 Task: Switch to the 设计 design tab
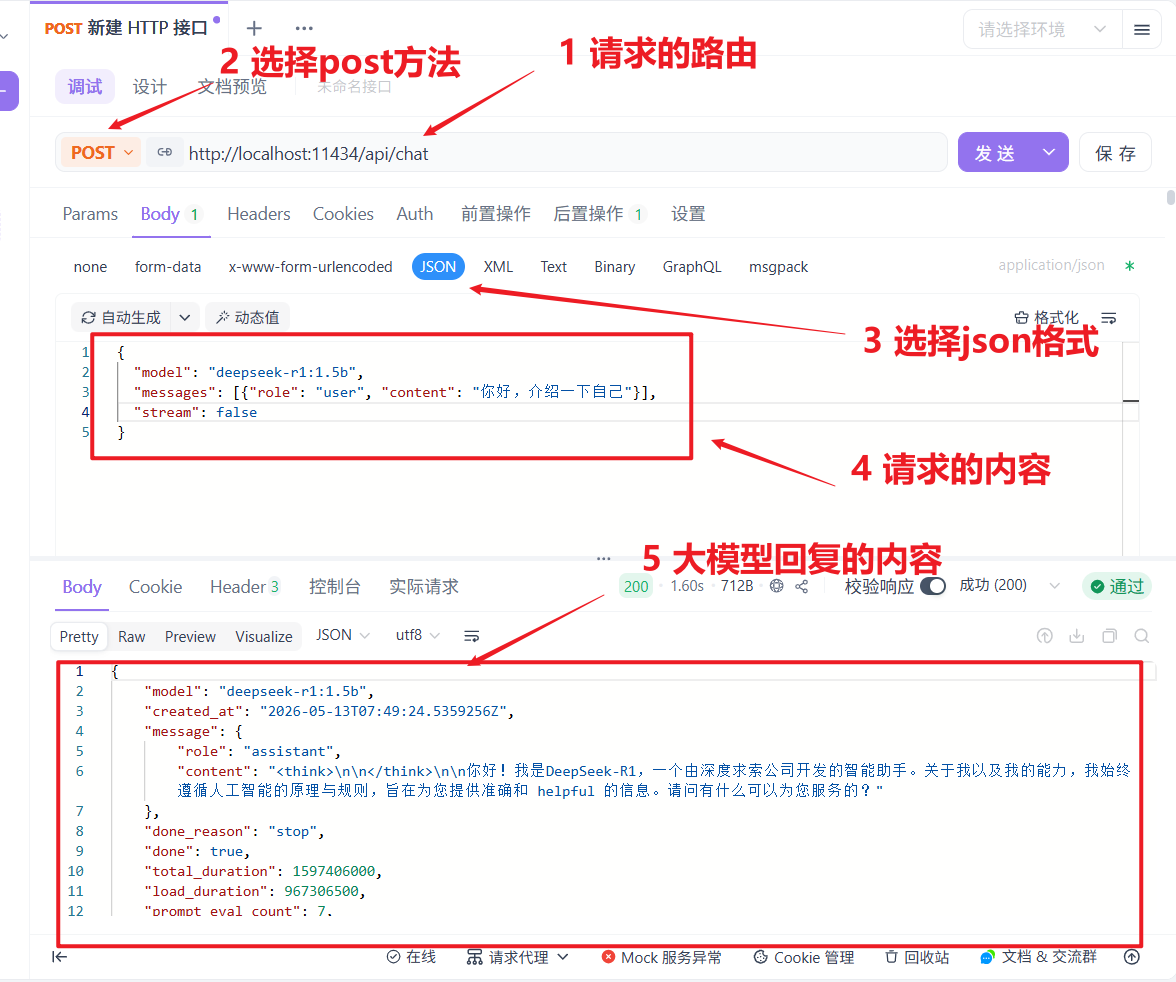(149, 87)
